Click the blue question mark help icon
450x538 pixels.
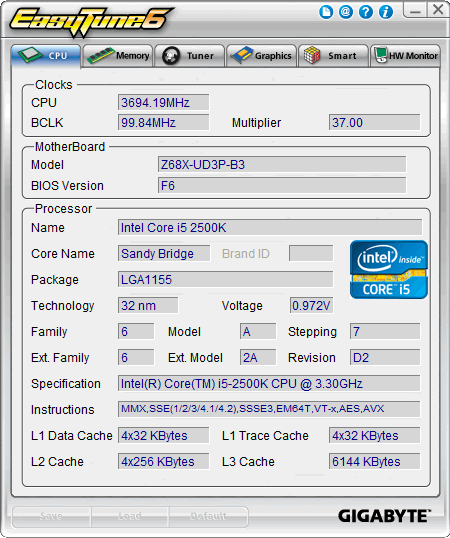pyautogui.click(x=366, y=12)
